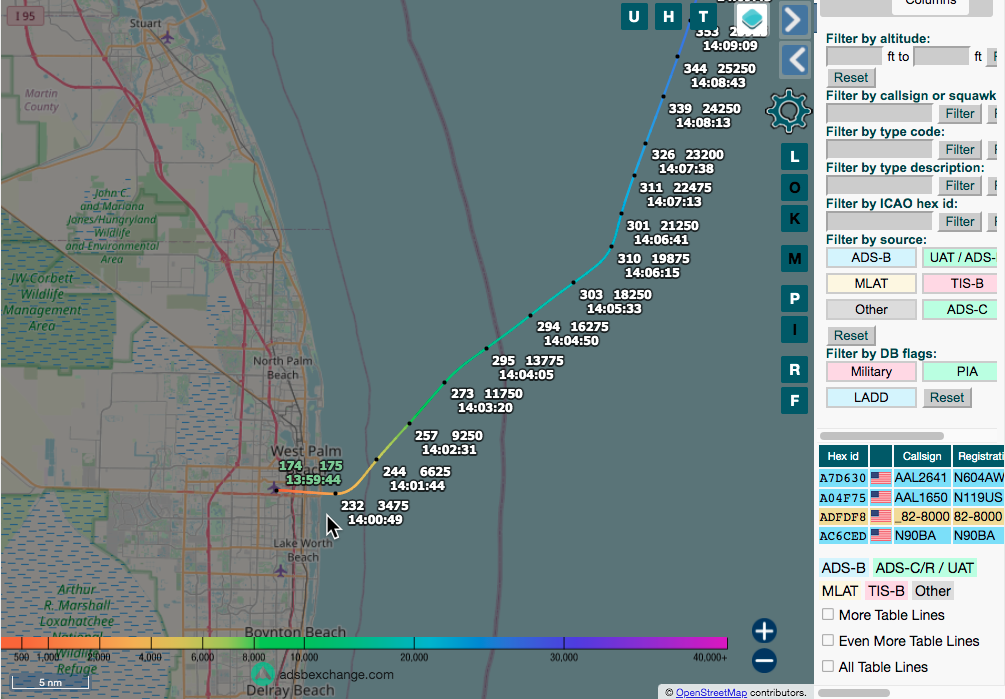Screen dimensions: 1005x699
Task: Focus the type description filter field
Action: pos(879,185)
